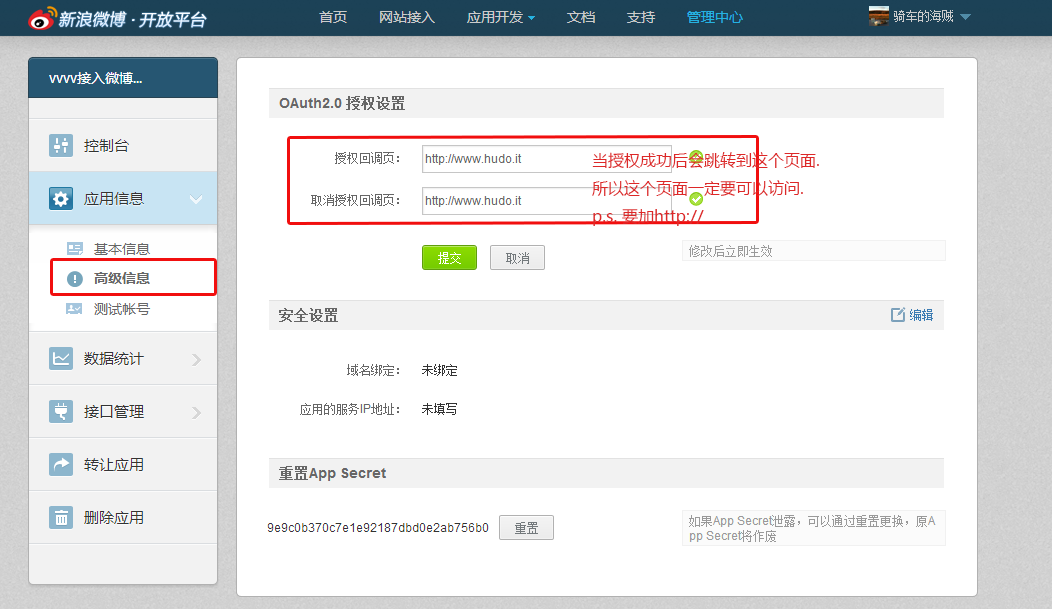The height and width of the screenshot is (609, 1052).
Task: Collapse the 应用信息 section chevron
Action: pos(196,199)
